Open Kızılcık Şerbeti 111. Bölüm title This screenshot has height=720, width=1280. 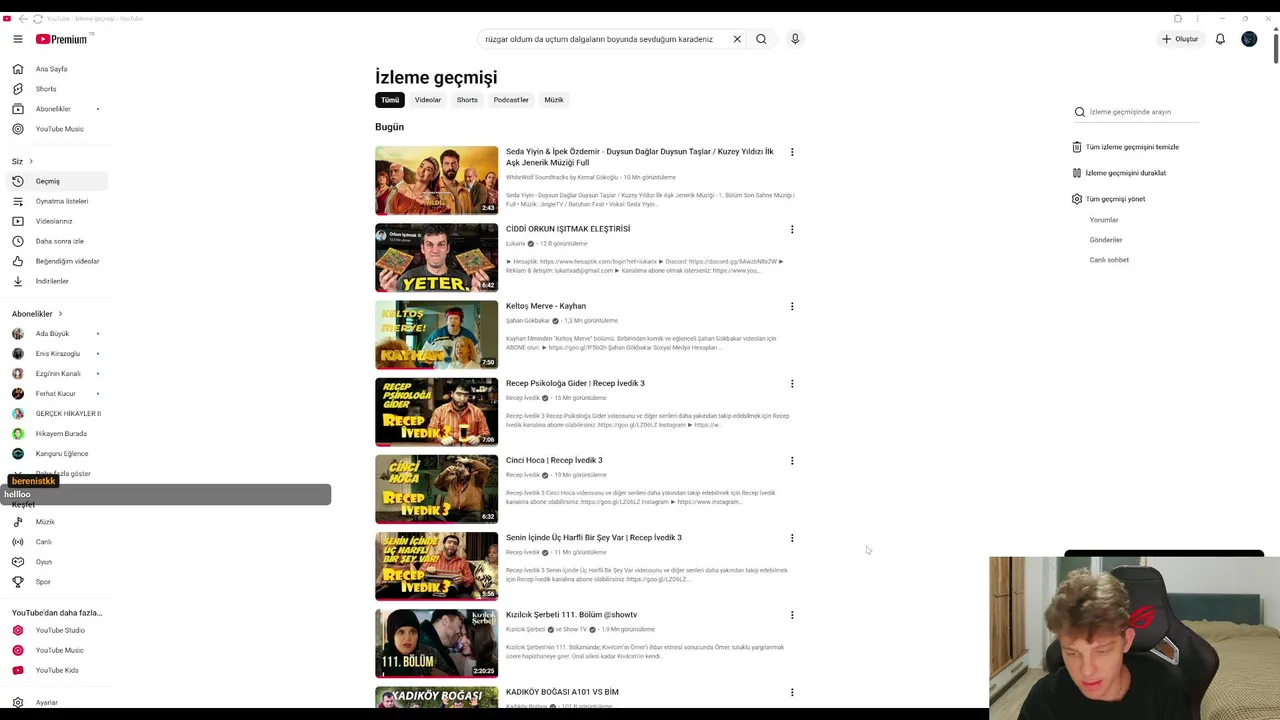click(571, 615)
